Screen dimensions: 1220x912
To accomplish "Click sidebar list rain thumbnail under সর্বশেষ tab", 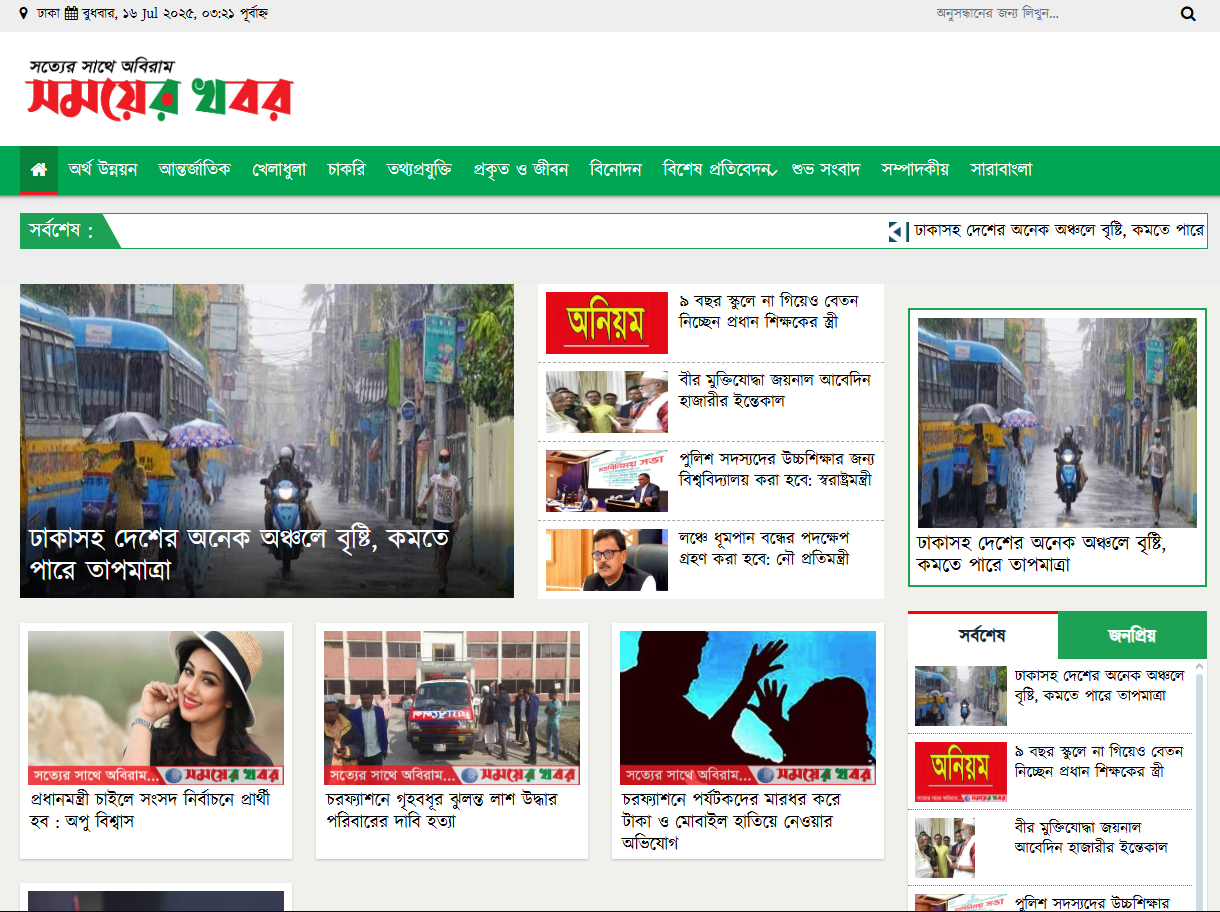I will pos(961,696).
